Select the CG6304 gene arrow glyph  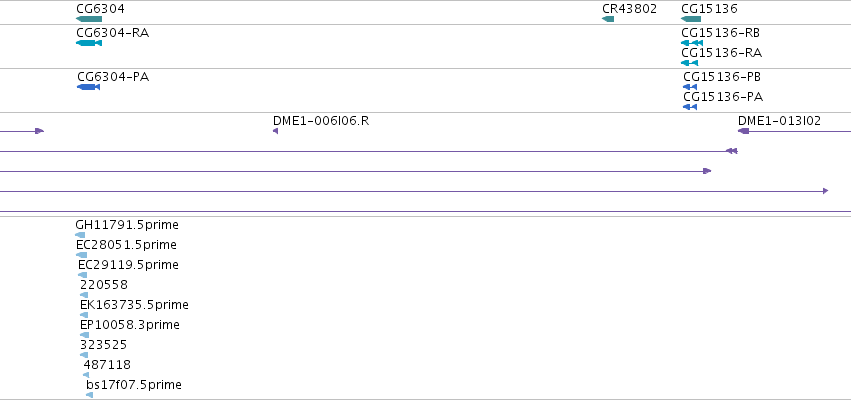(89, 19)
